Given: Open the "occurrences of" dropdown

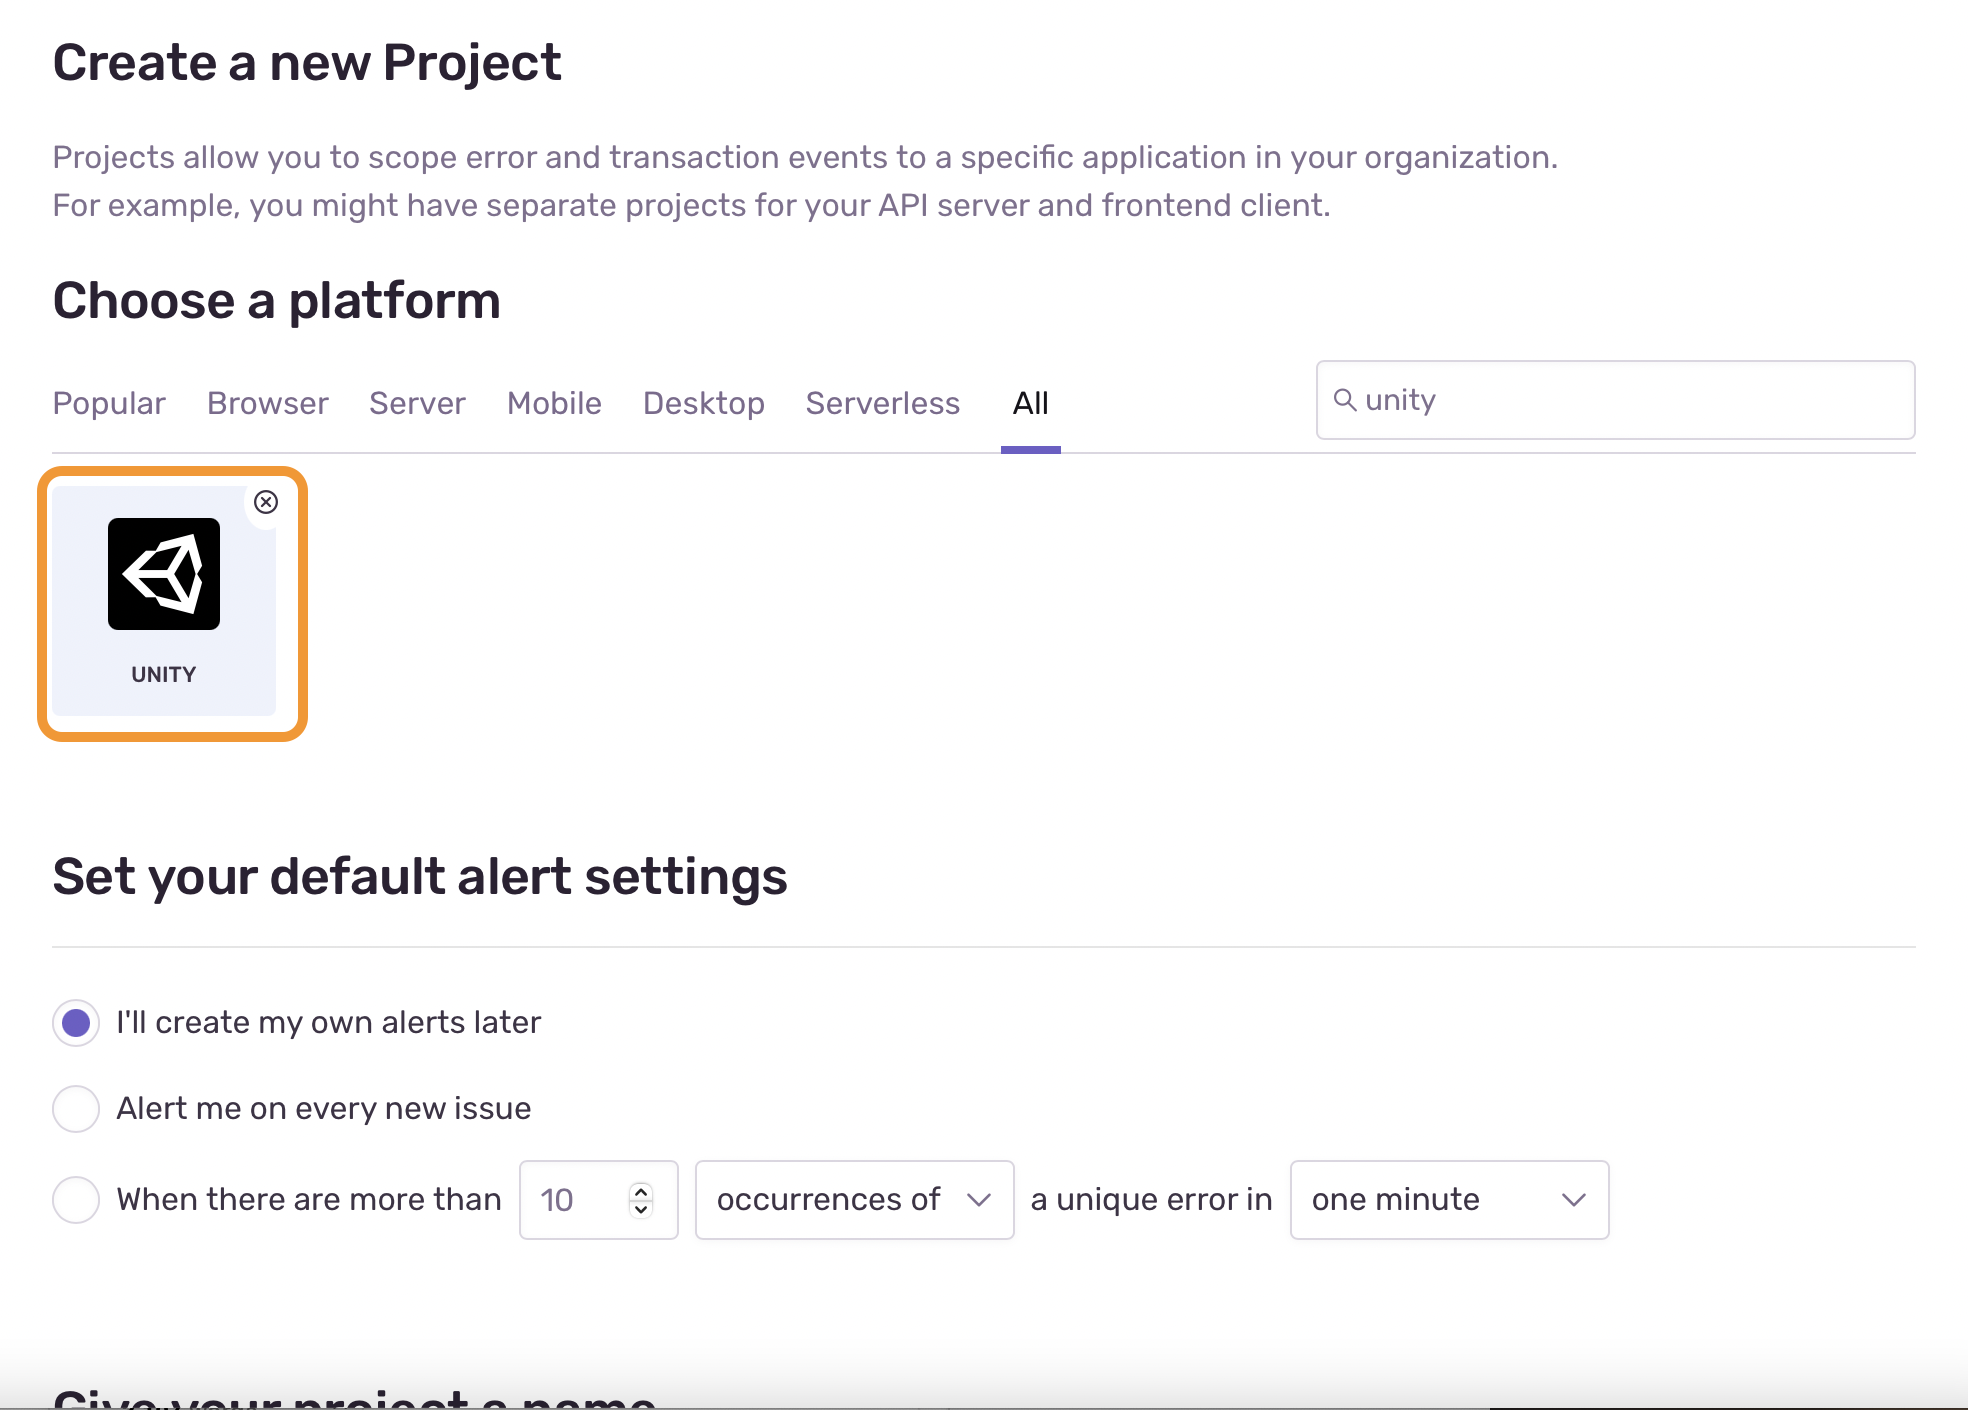Looking at the screenshot, I should click(x=854, y=1200).
